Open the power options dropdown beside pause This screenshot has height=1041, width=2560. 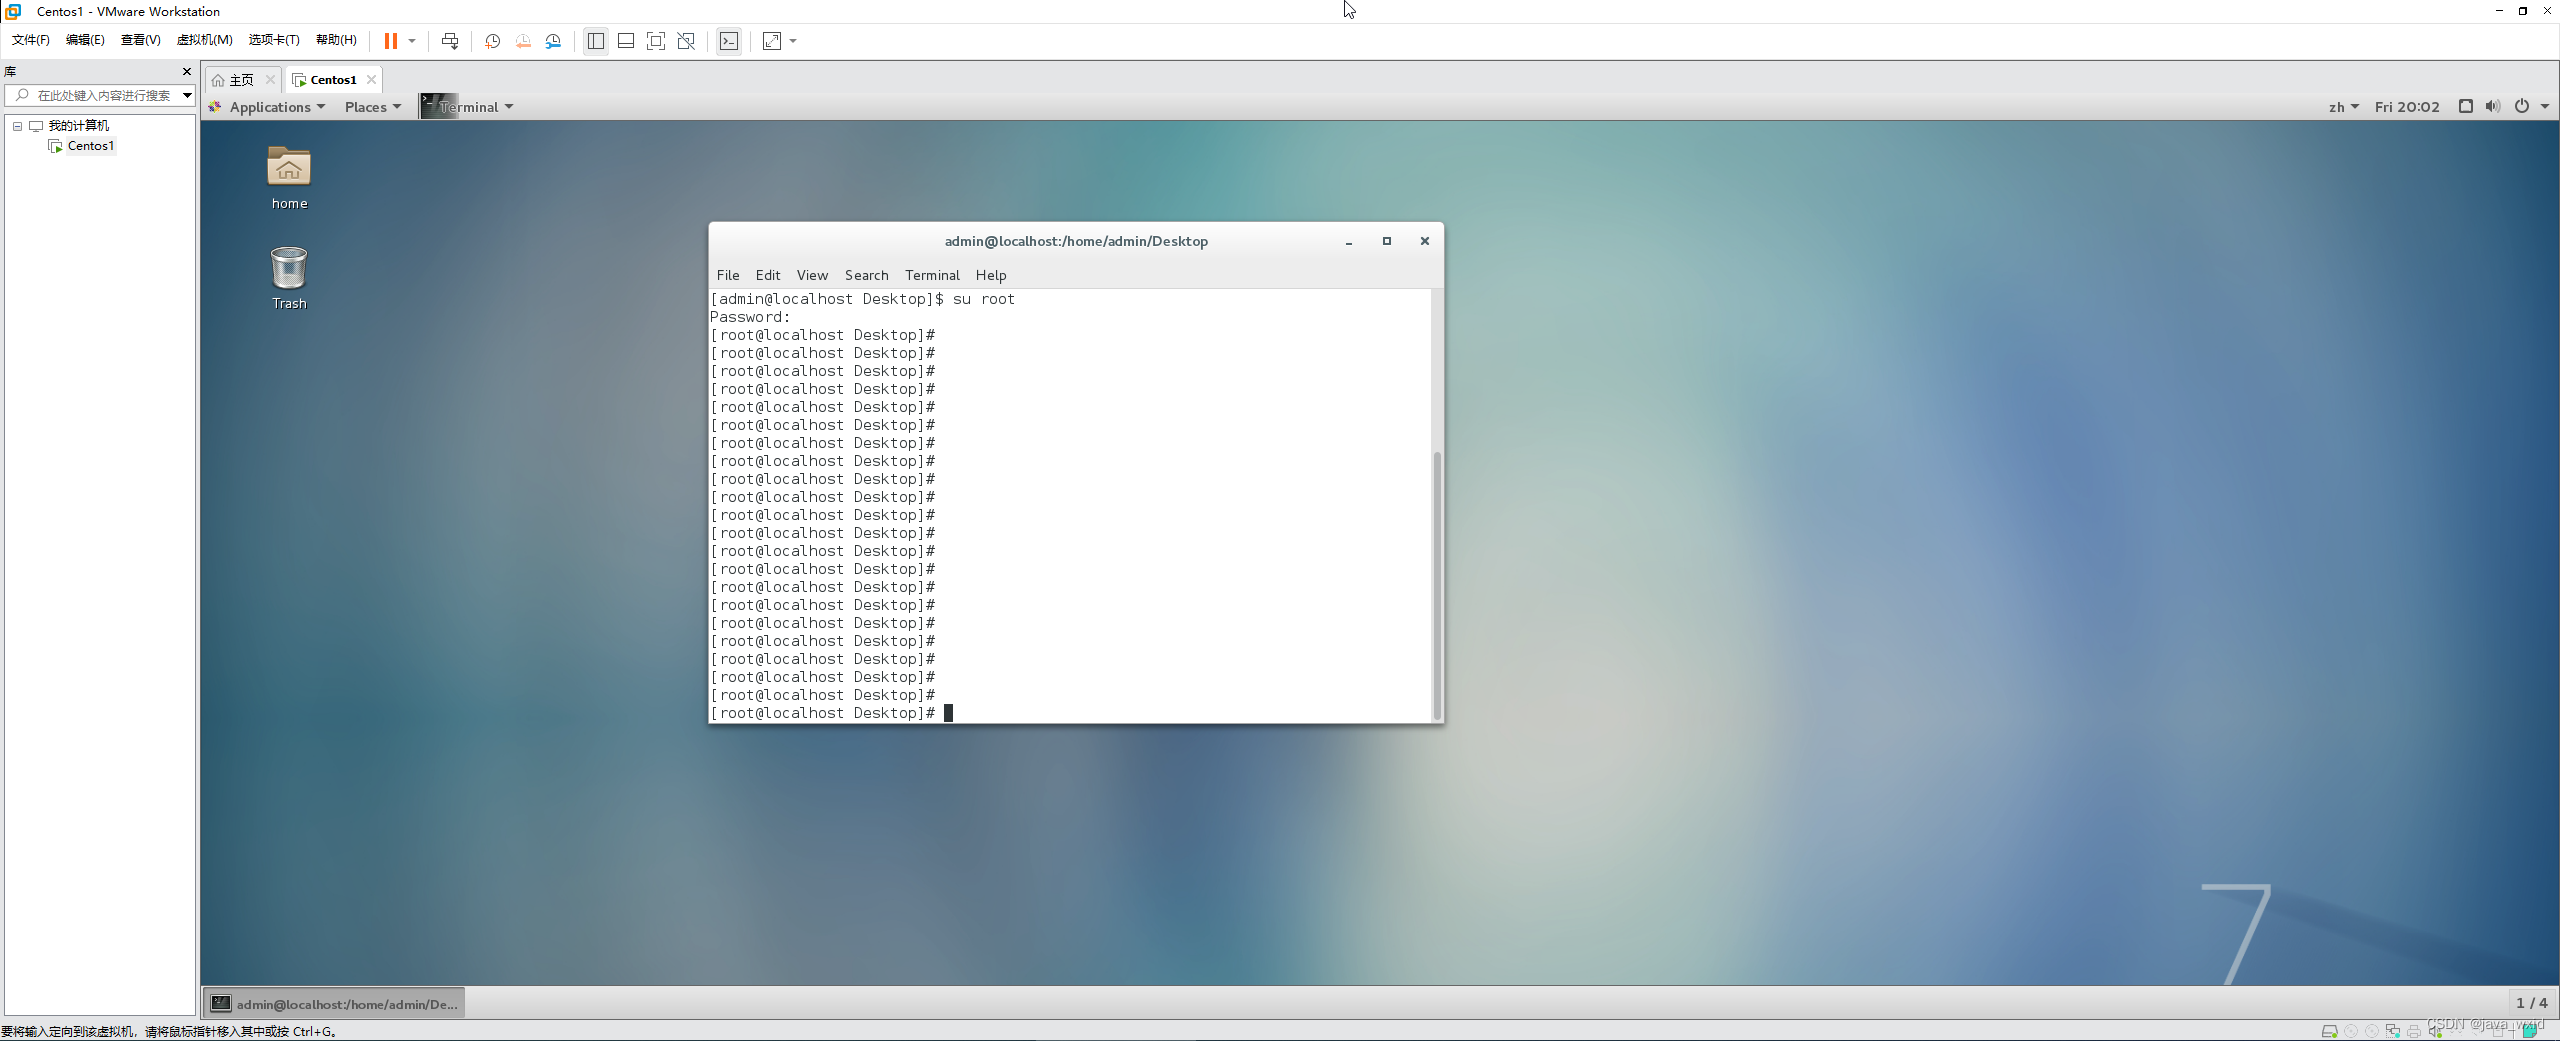pyautogui.click(x=412, y=41)
